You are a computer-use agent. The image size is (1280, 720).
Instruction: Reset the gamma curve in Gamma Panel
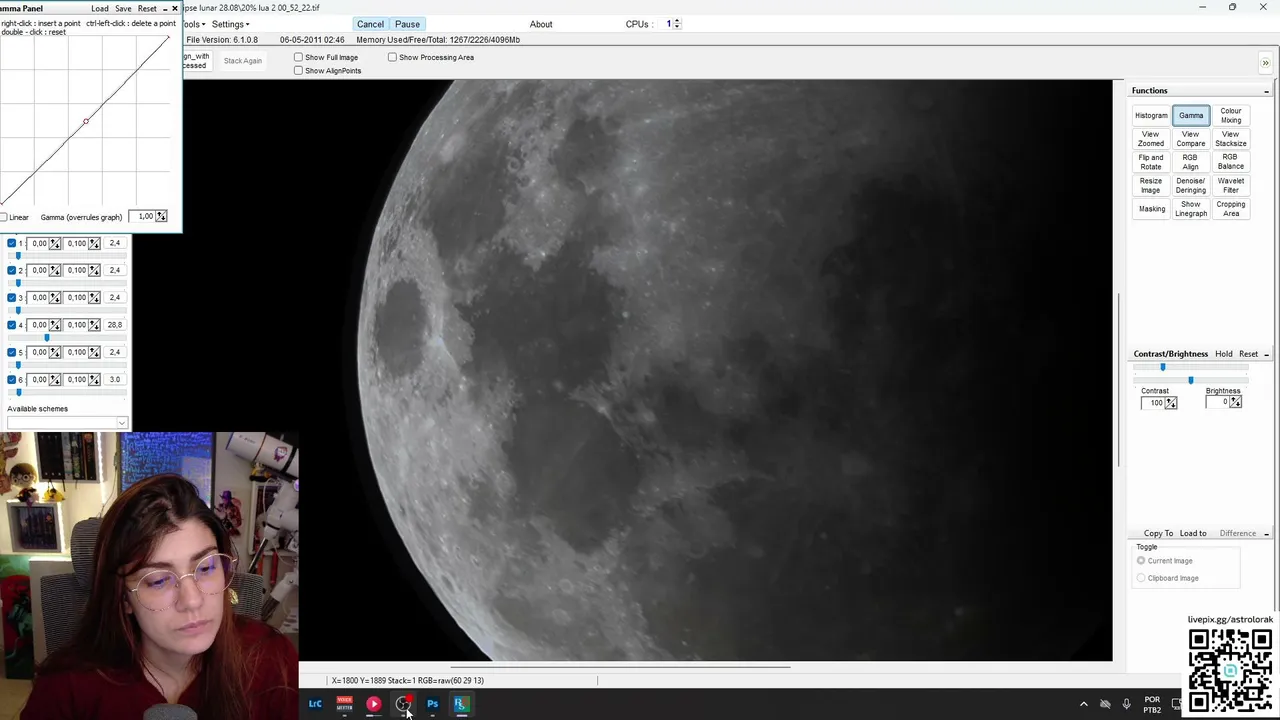[x=147, y=9]
